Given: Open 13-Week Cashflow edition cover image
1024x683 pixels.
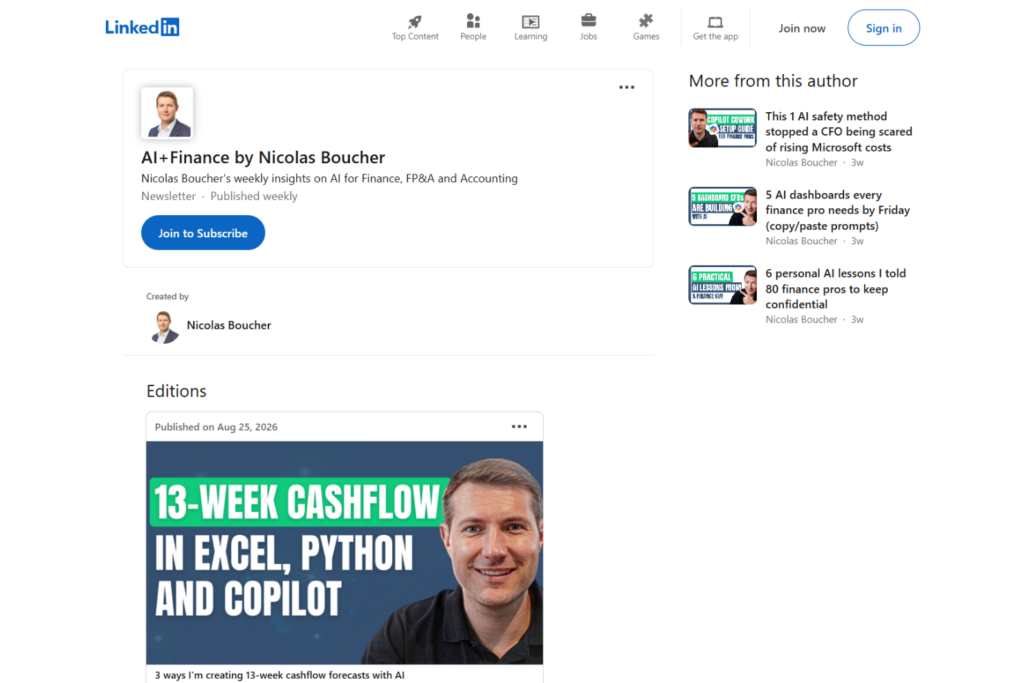Looking at the screenshot, I should coord(344,552).
